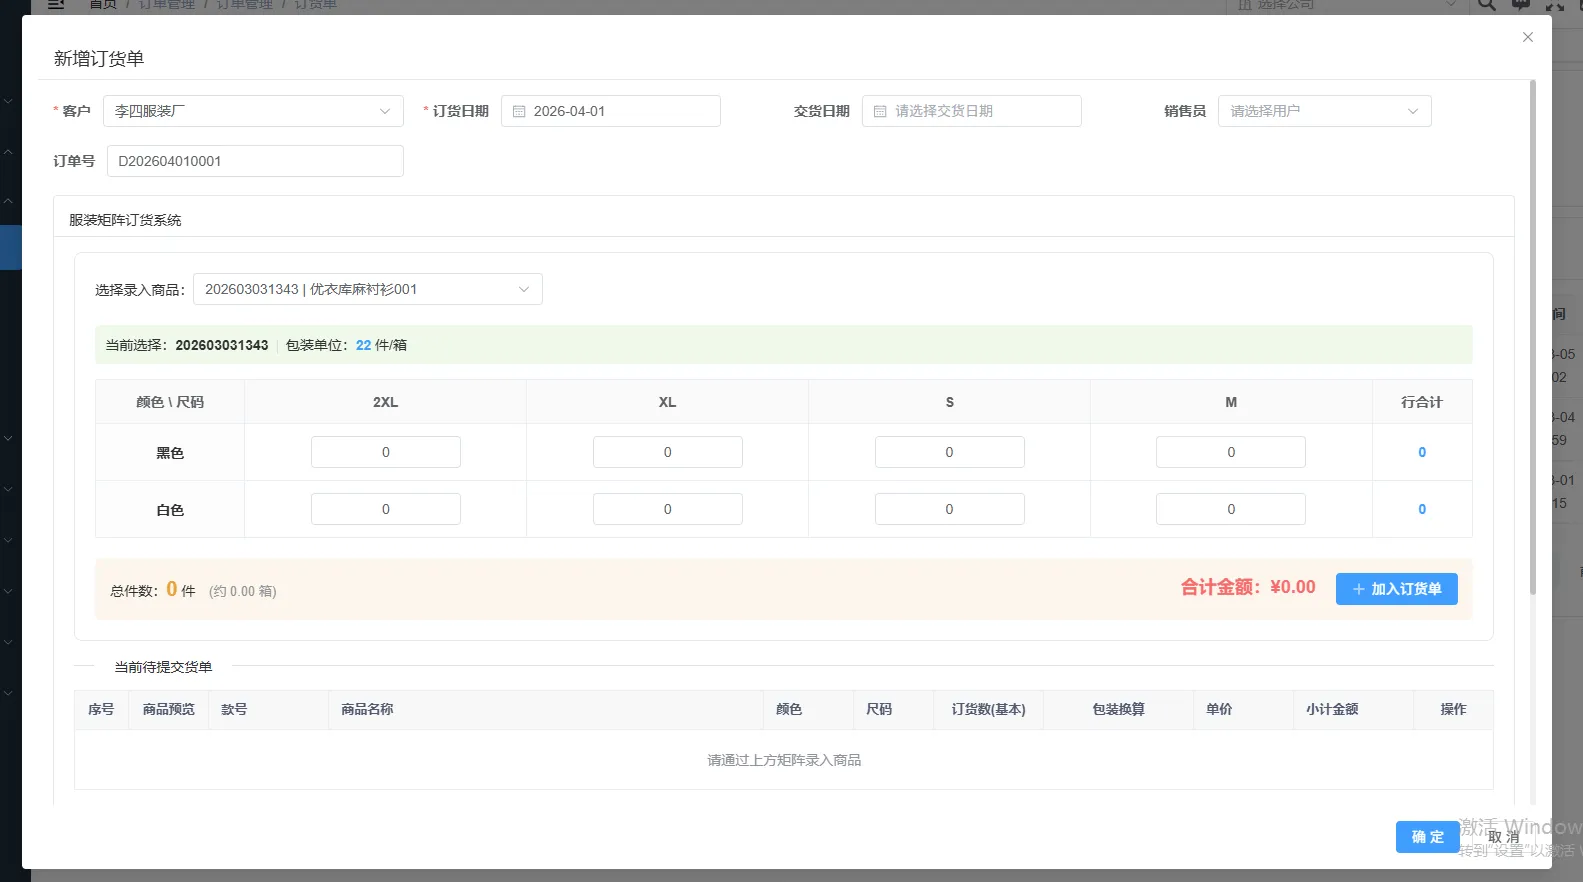Select the 黑色 XL quantity input
The height and width of the screenshot is (882, 1583).
point(667,452)
